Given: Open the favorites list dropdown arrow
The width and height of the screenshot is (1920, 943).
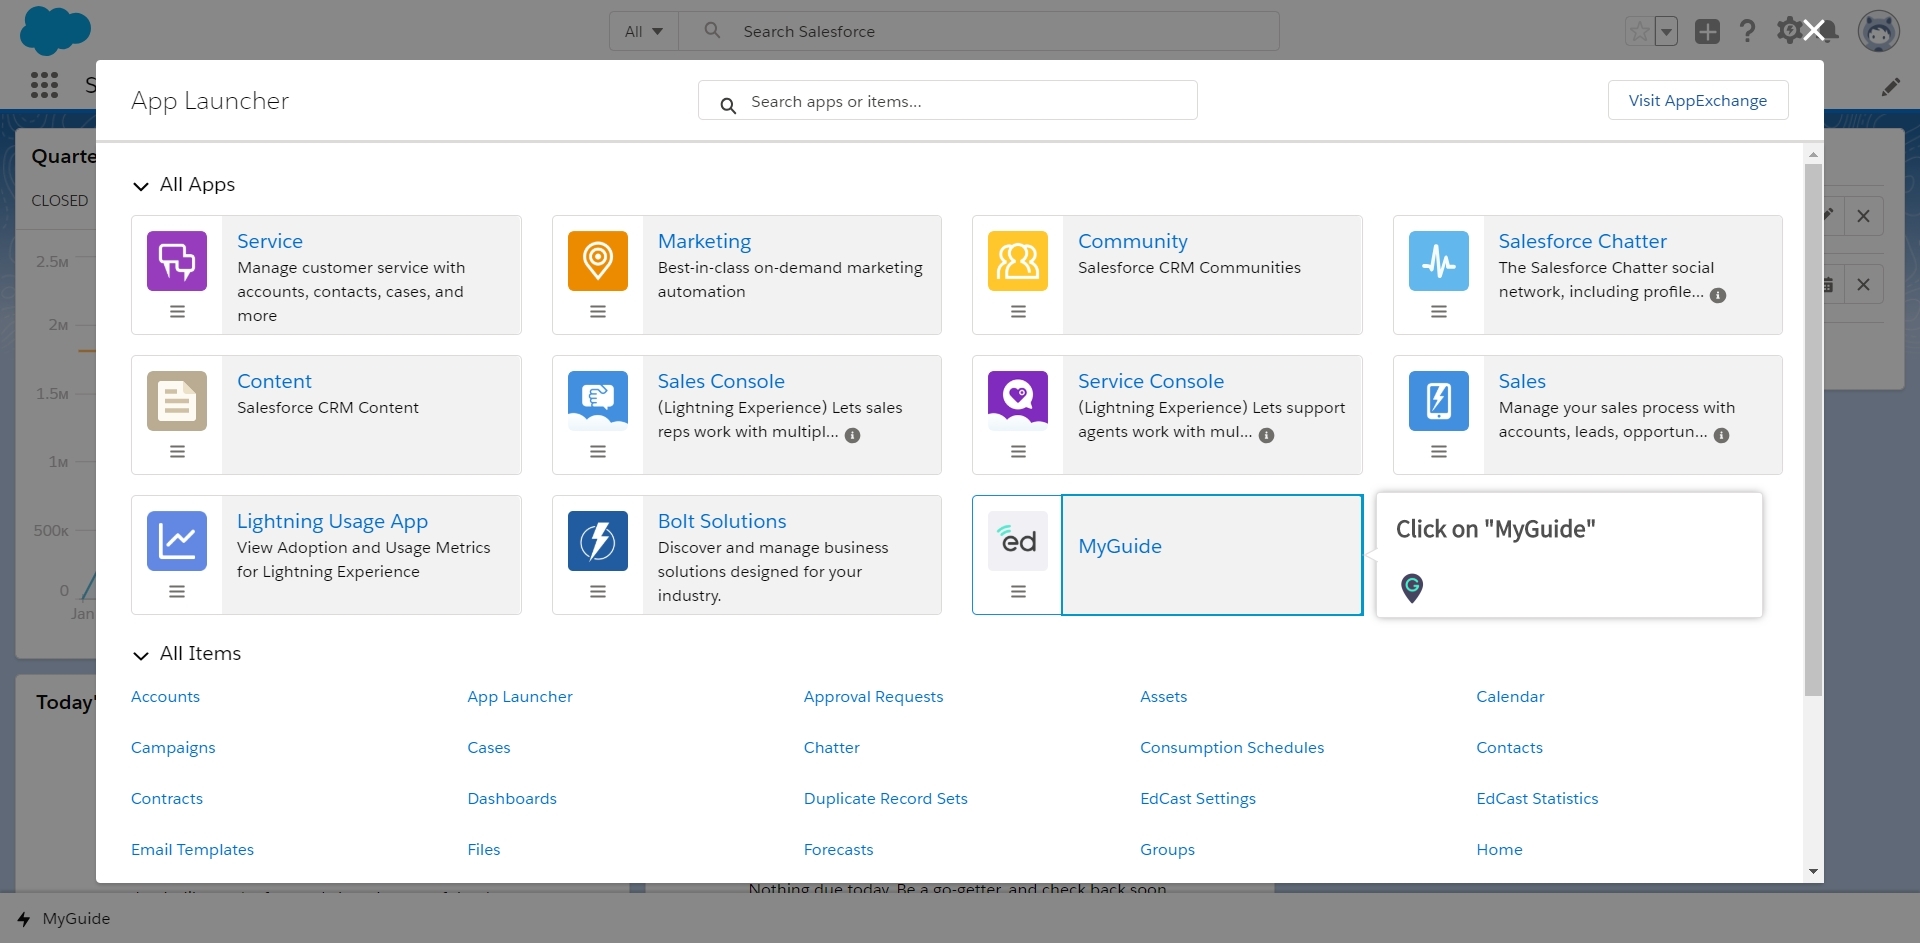Looking at the screenshot, I should 1666,31.
